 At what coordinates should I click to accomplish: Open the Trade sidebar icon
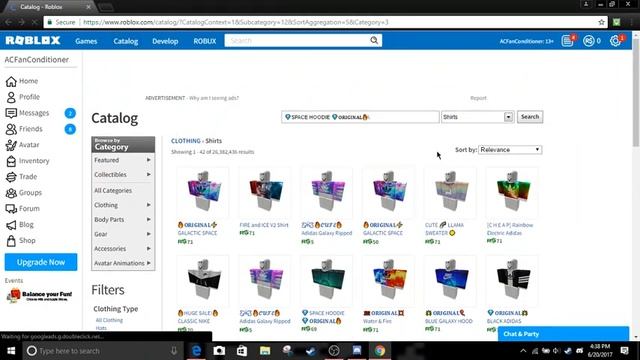[11, 177]
